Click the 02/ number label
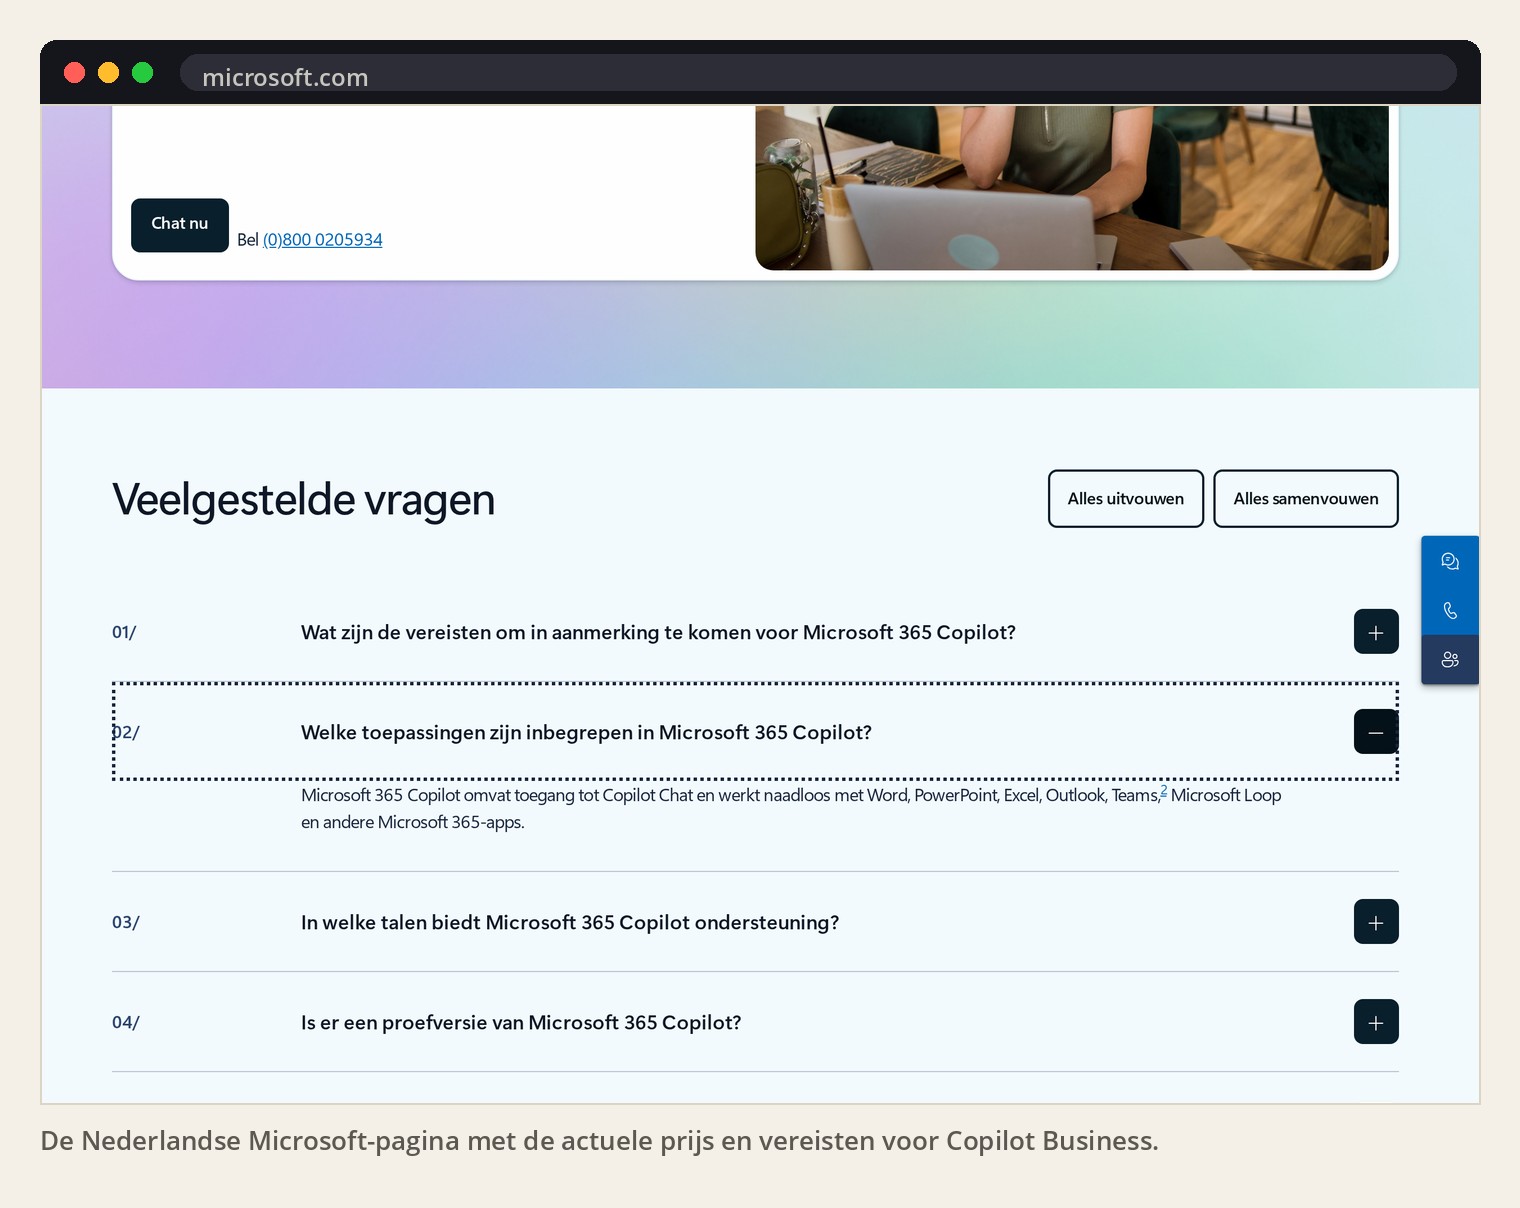Screen dimensions: 1520x1208 pyautogui.click(x=126, y=732)
